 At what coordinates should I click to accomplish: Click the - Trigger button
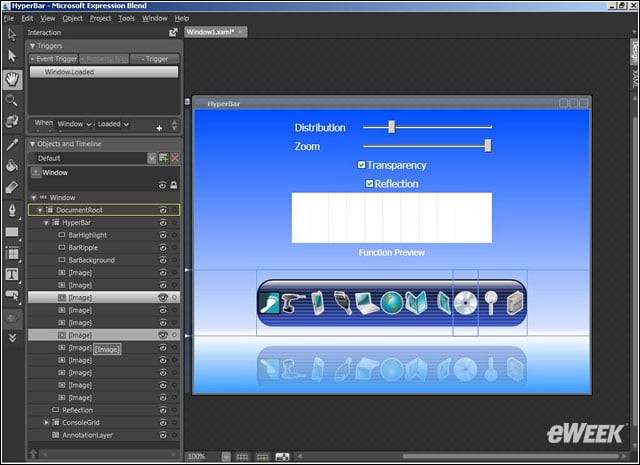coord(156,59)
